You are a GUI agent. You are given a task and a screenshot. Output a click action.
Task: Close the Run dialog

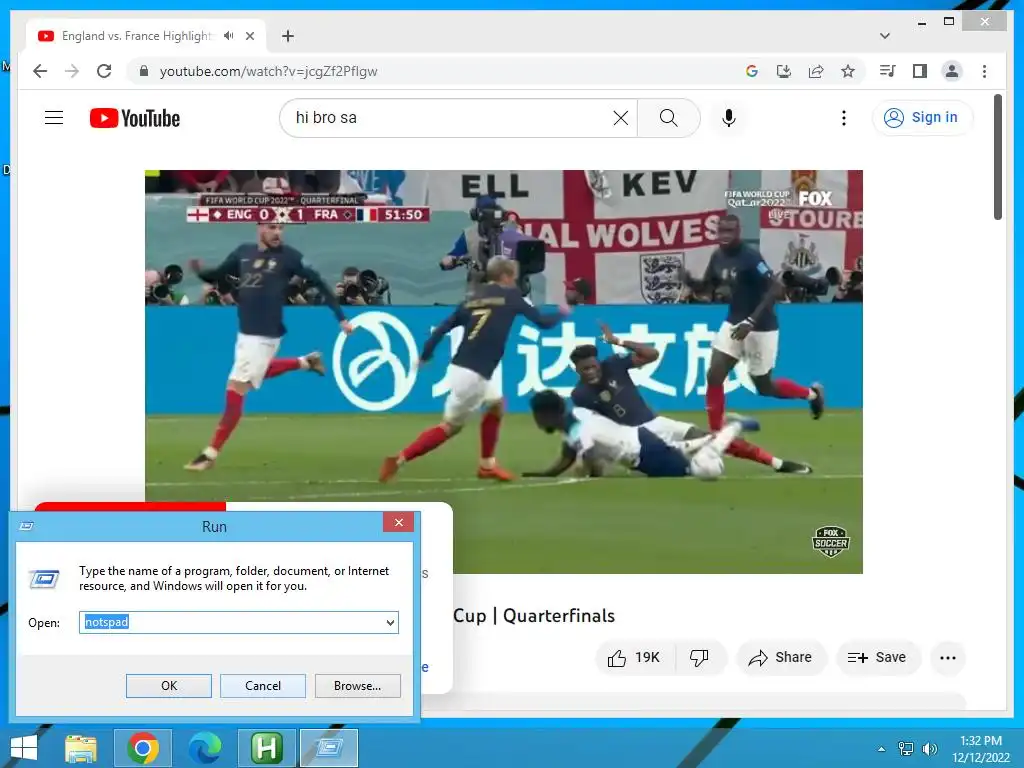pyautogui.click(x=398, y=522)
